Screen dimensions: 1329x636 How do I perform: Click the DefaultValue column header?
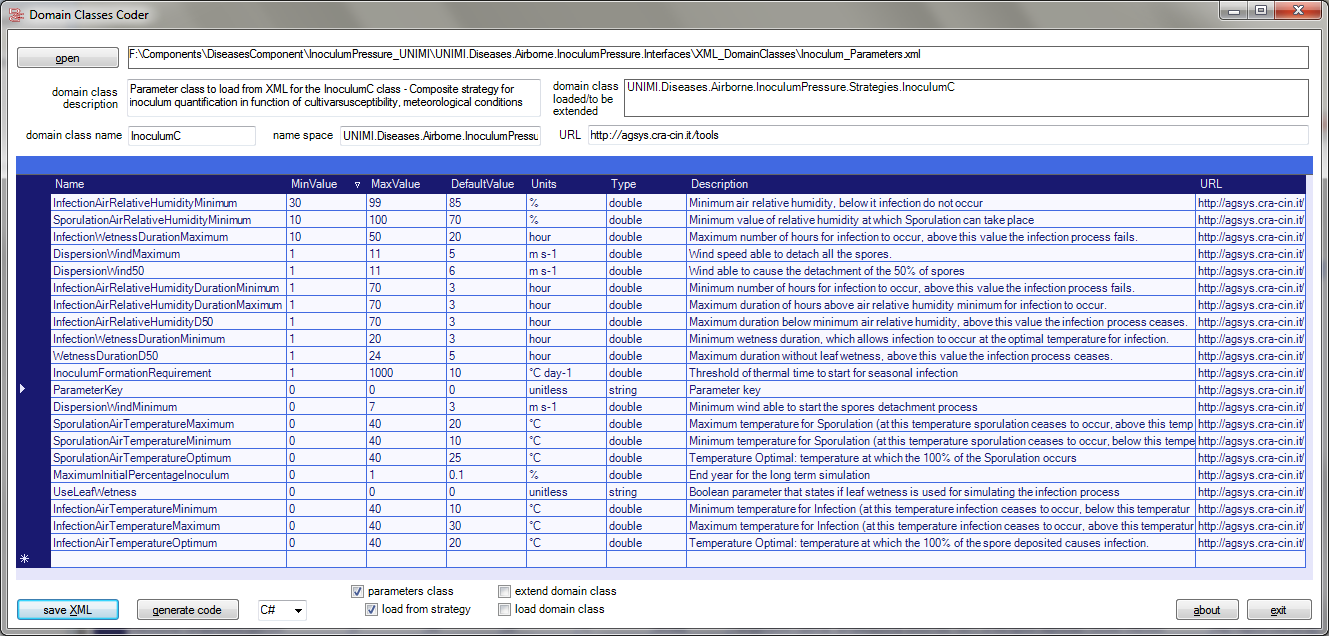pyautogui.click(x=486, y=184)
